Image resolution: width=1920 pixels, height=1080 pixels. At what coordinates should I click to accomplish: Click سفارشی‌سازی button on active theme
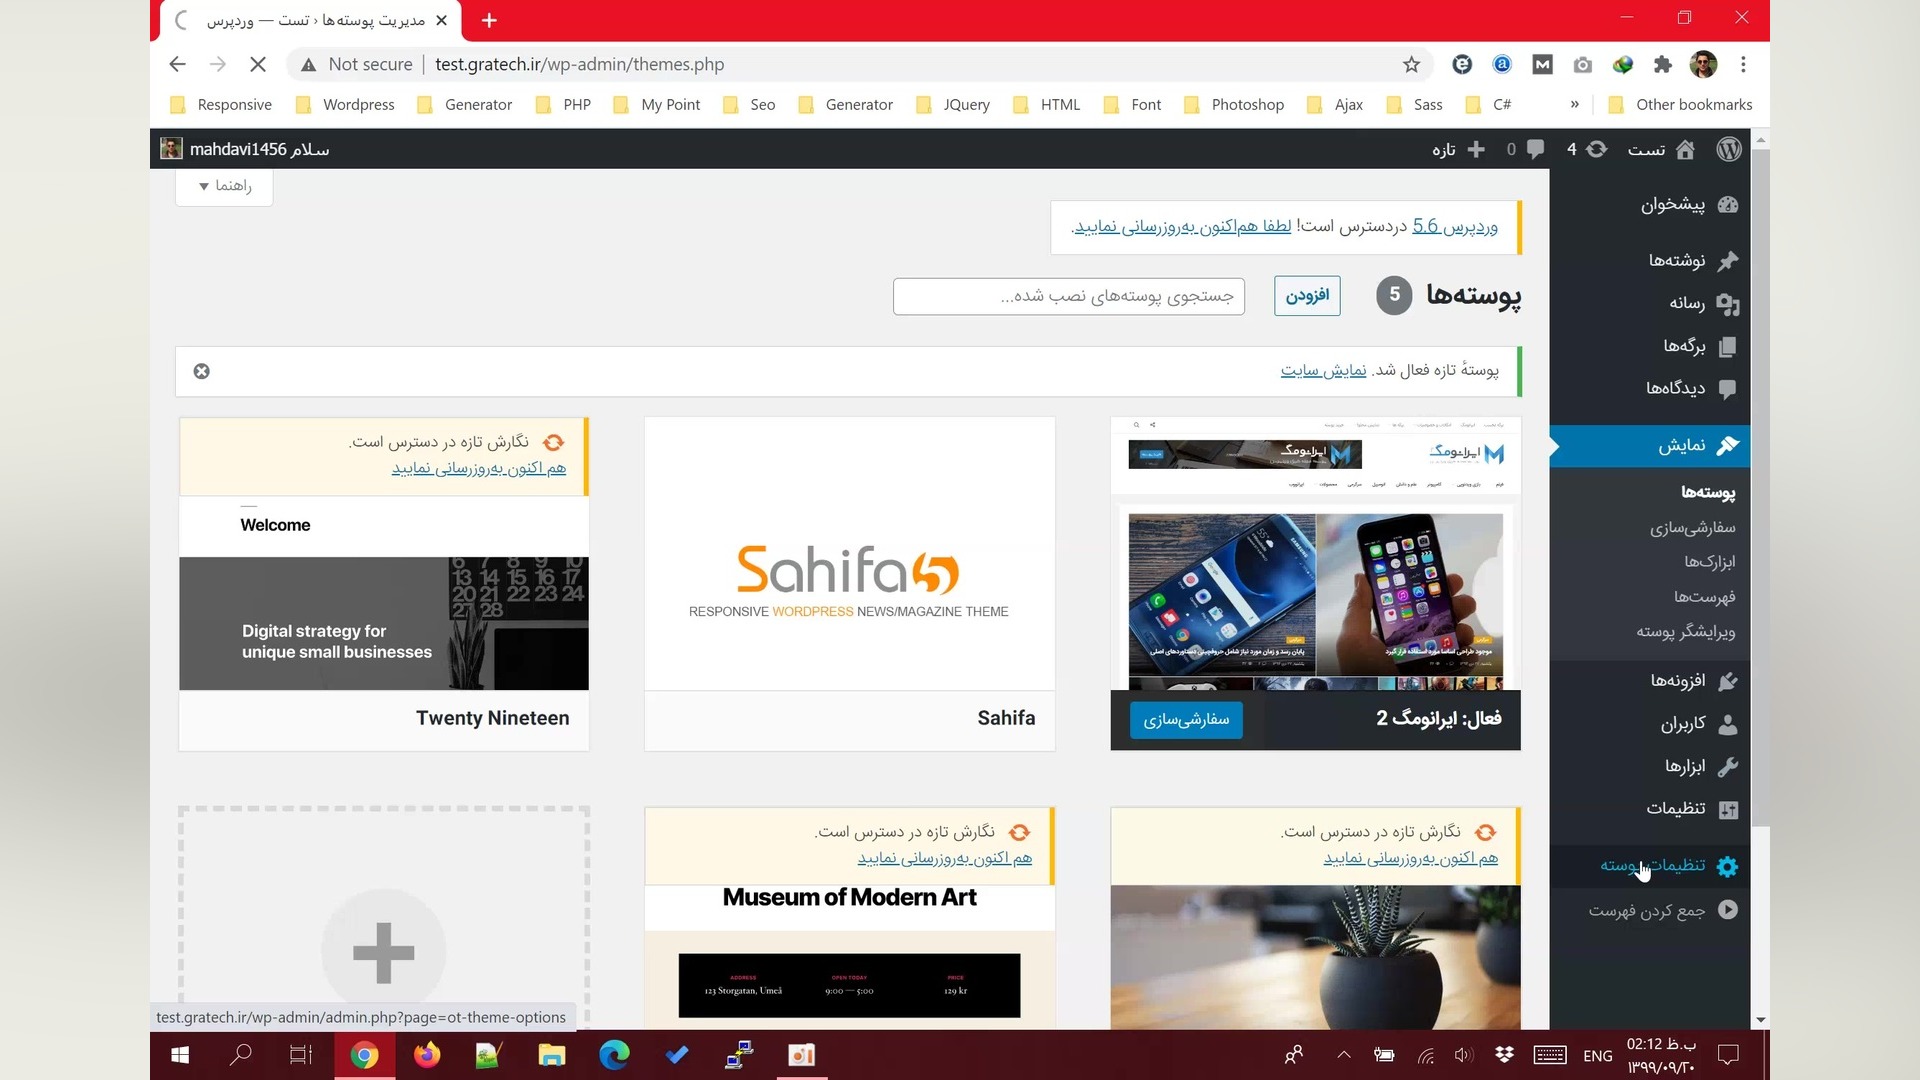1186,720
